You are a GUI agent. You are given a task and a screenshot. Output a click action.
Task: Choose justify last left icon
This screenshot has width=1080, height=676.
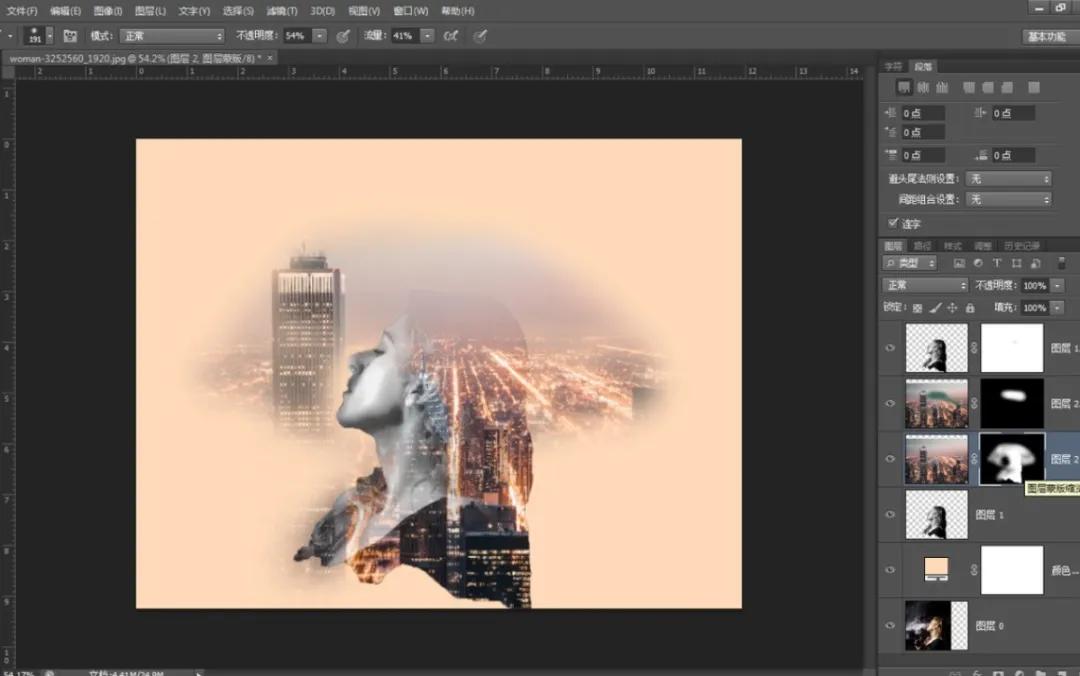969,88
